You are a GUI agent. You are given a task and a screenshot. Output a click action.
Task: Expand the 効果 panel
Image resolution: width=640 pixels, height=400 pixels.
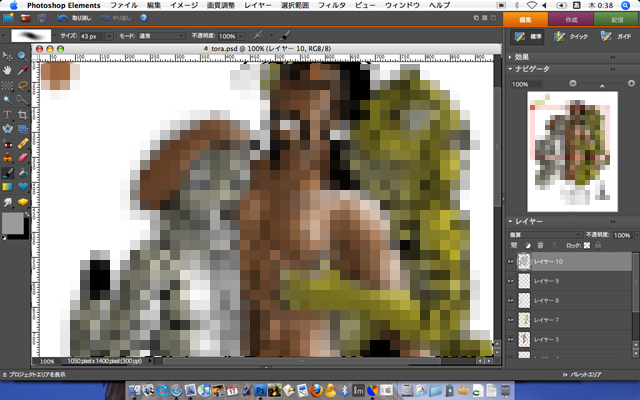tap(510, 57)
